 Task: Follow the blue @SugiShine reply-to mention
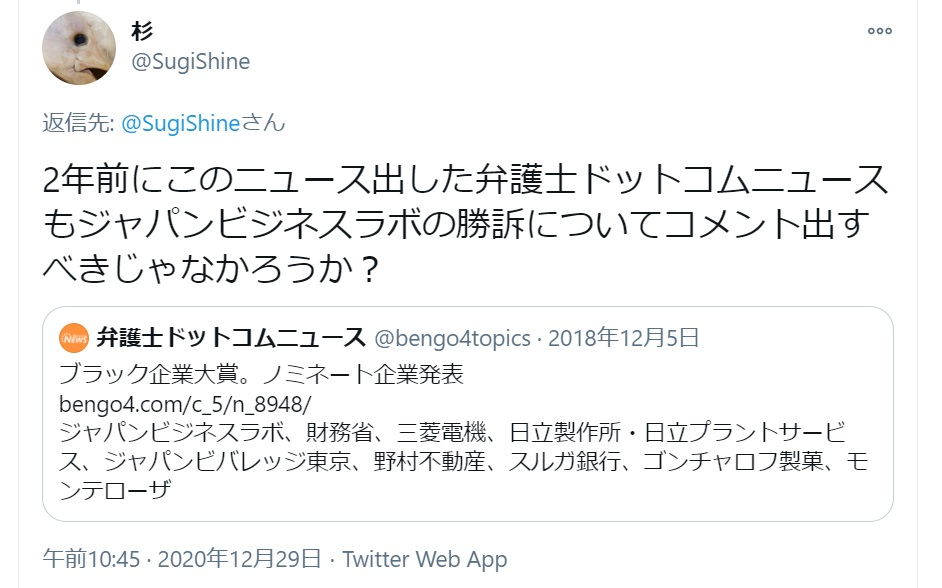tap(181, 123)
